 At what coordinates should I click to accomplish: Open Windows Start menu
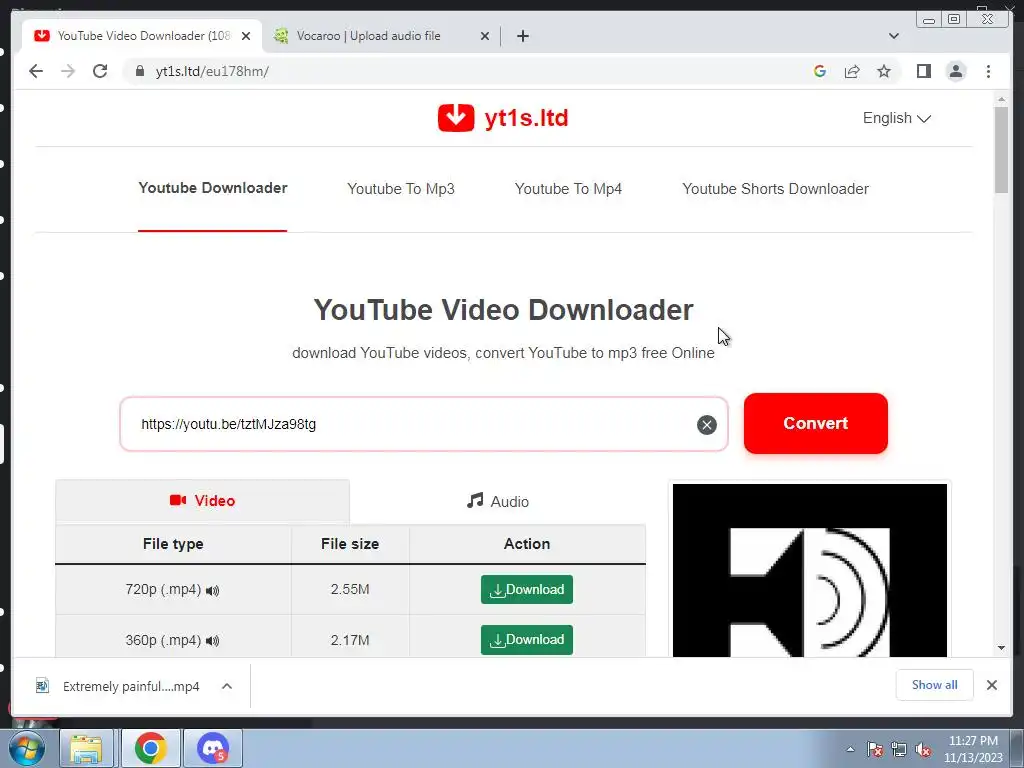(27, 748)
